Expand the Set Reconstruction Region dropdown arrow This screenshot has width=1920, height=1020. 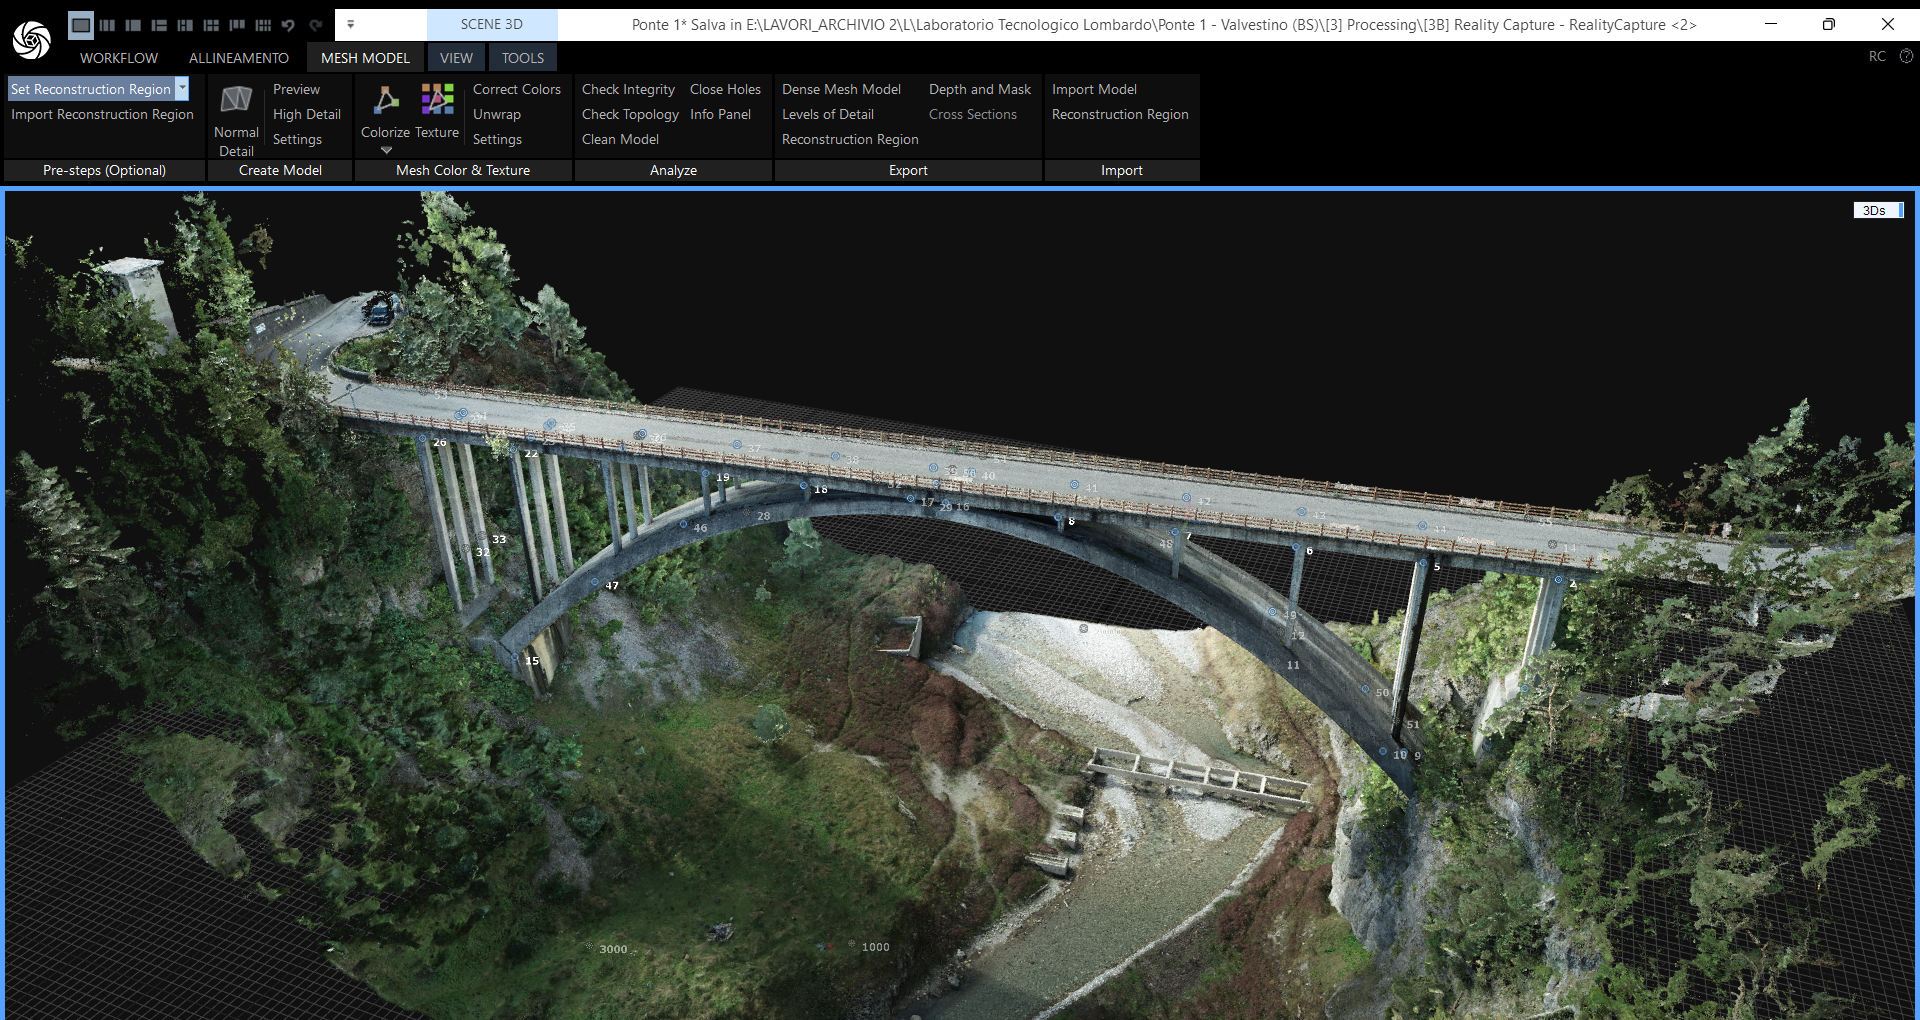coord(182,89)
